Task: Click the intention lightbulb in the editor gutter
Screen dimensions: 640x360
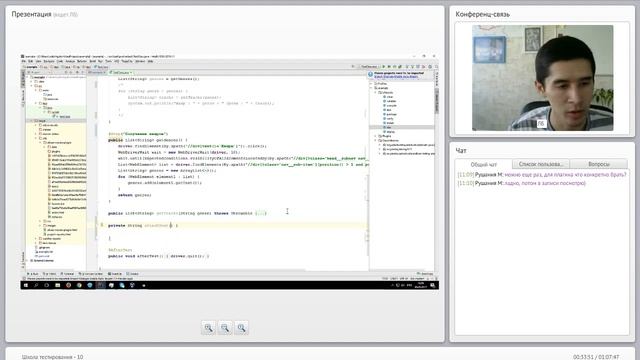Action: click(102, 224)
